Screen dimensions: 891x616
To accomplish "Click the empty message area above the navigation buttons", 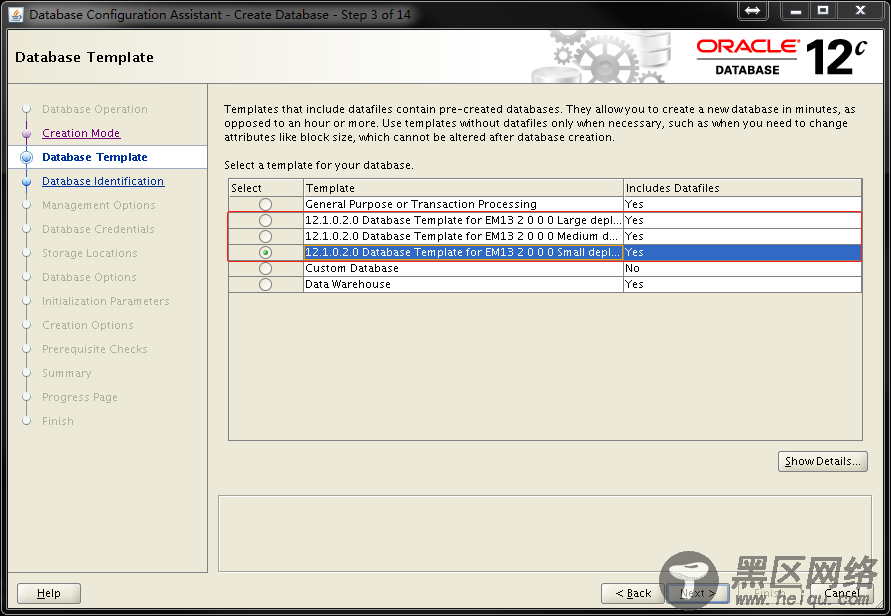I will [x=544, y=534].
